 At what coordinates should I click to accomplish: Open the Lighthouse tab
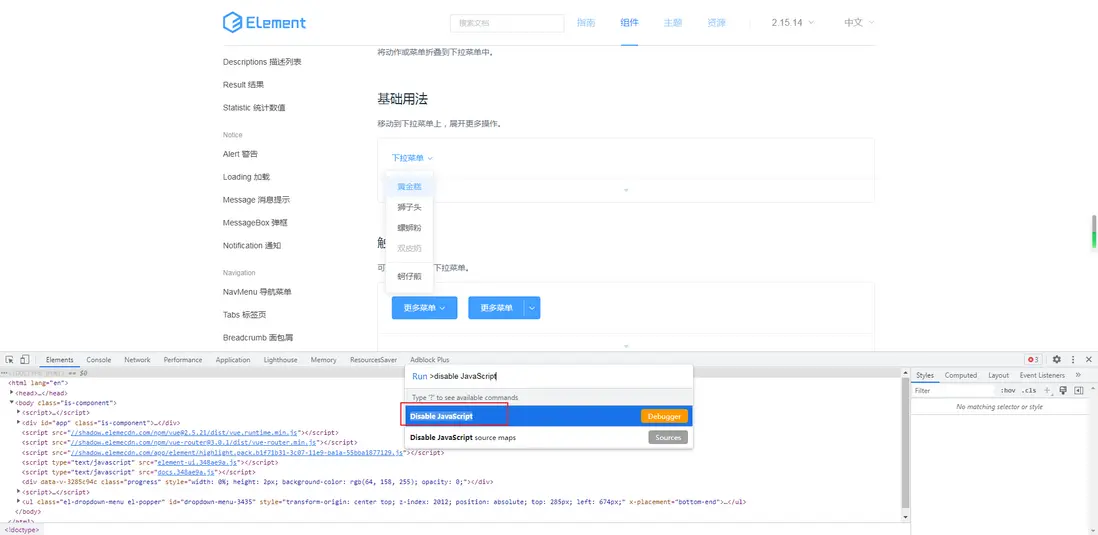(280, 360)
